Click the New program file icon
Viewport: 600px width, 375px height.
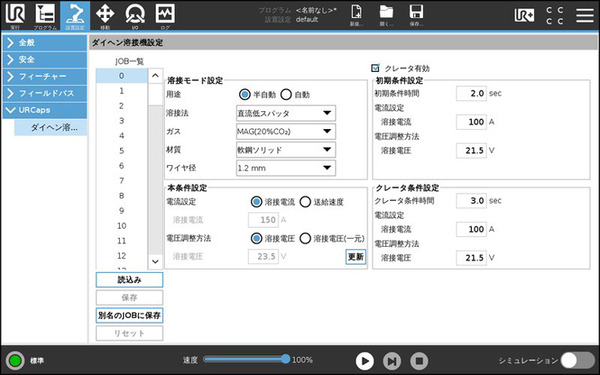click(356, 15)
